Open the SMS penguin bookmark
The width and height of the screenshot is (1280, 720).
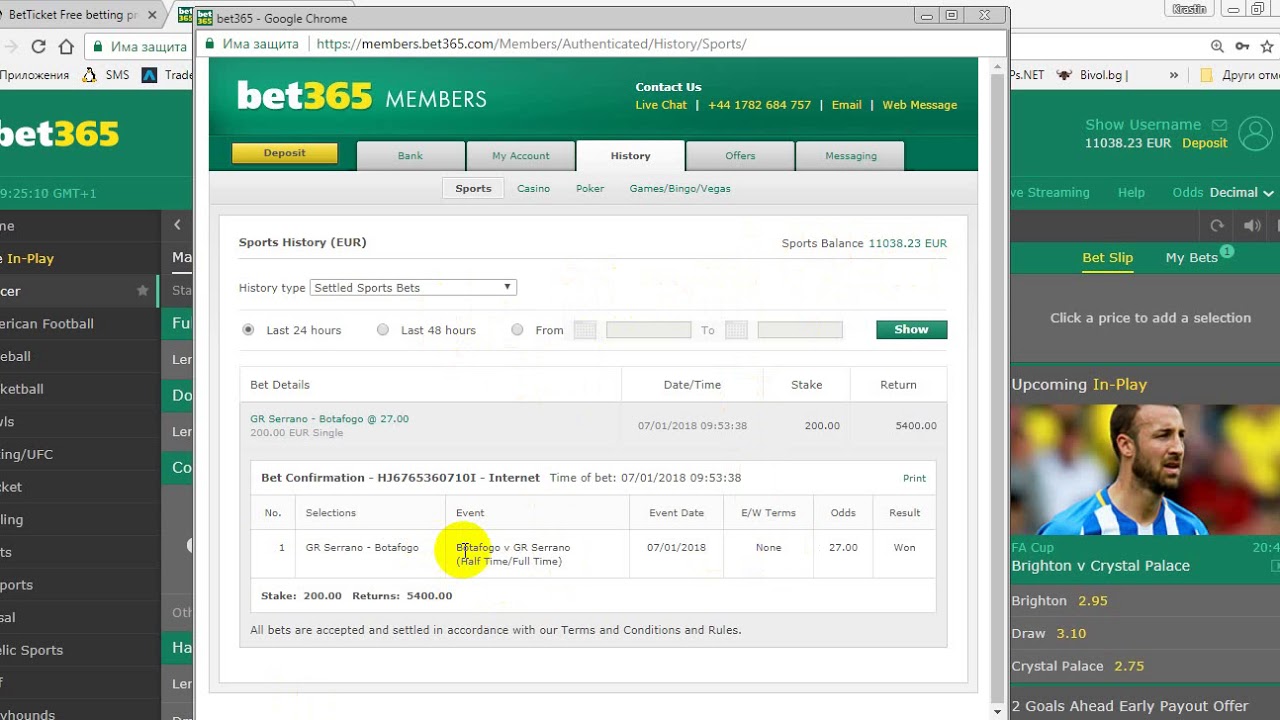[106, 75]
